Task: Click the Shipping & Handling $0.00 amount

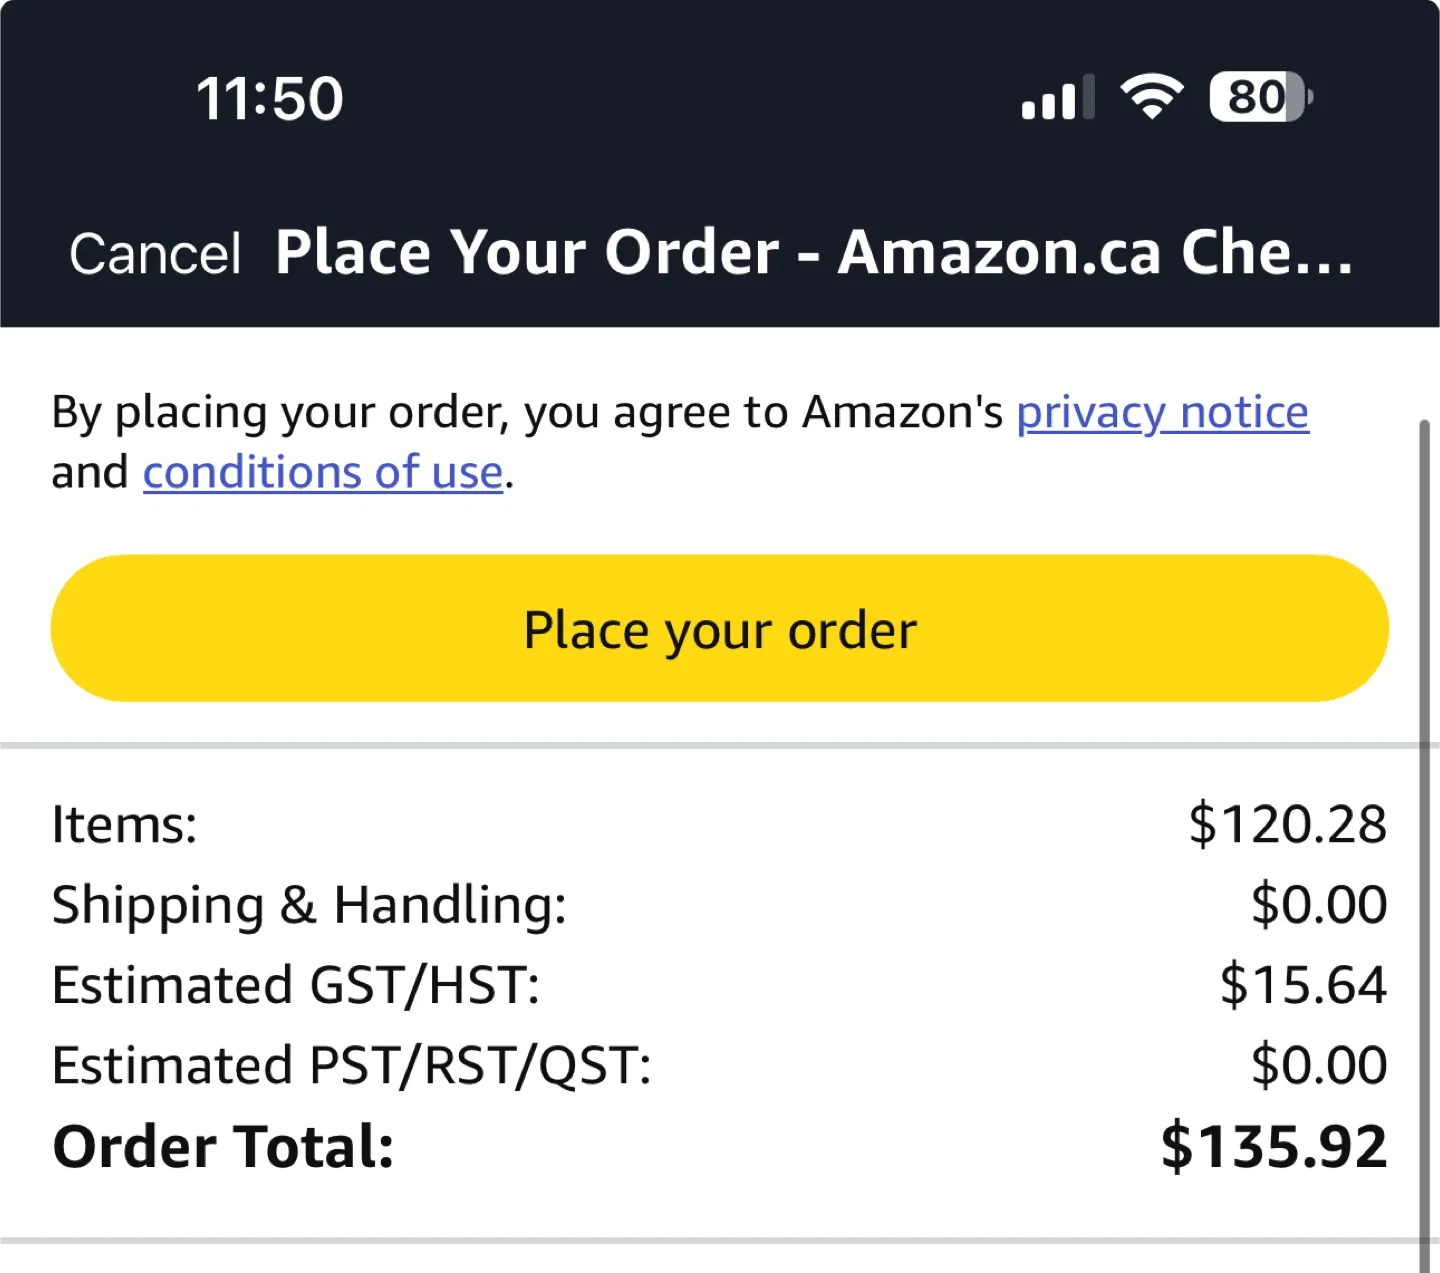Action: 1318,905
